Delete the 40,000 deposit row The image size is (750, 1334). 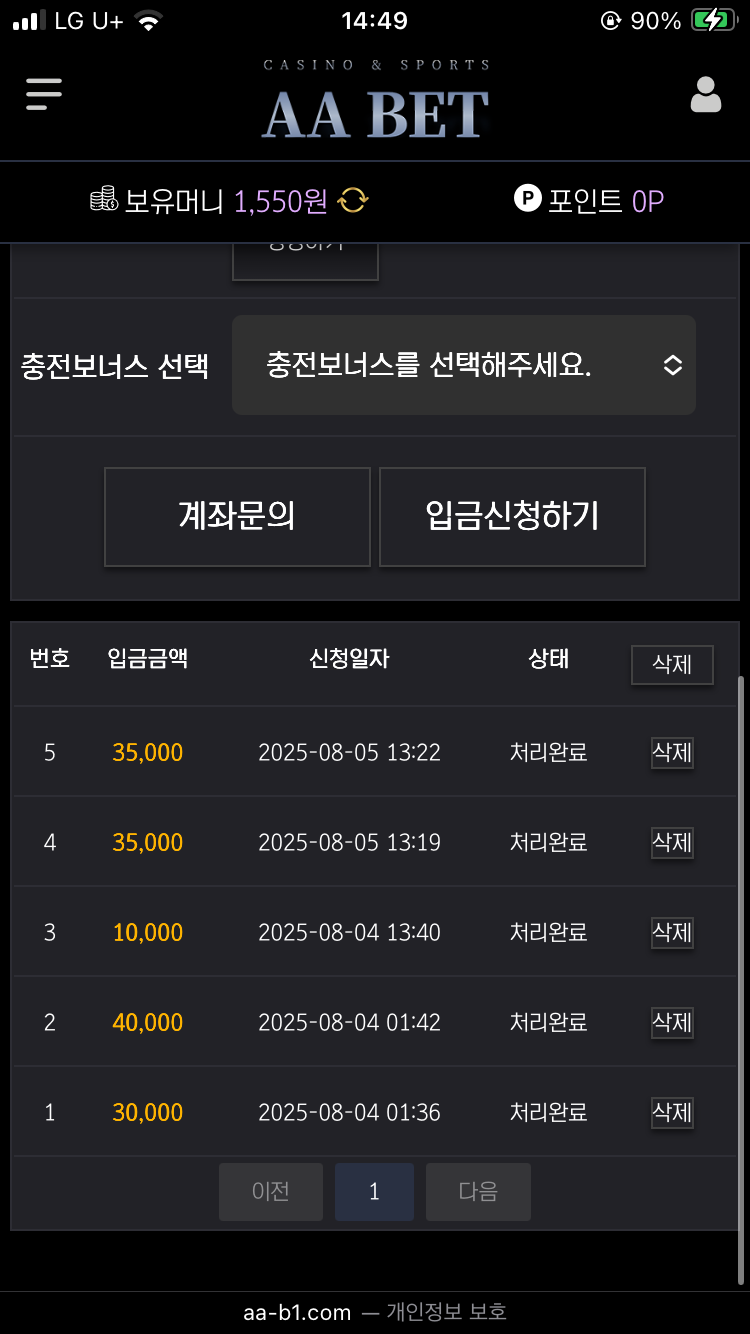coord(672,1023)
